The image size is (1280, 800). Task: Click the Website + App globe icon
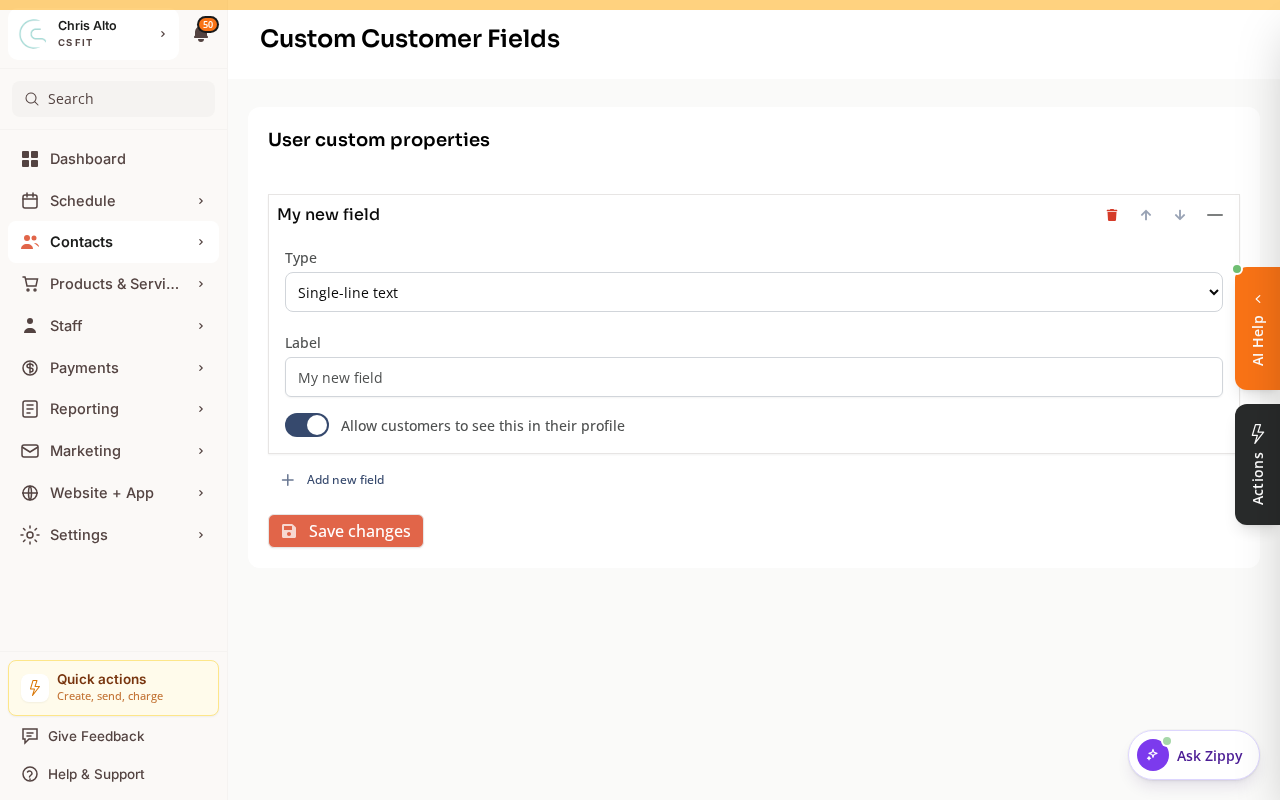(x=30, y=493)
